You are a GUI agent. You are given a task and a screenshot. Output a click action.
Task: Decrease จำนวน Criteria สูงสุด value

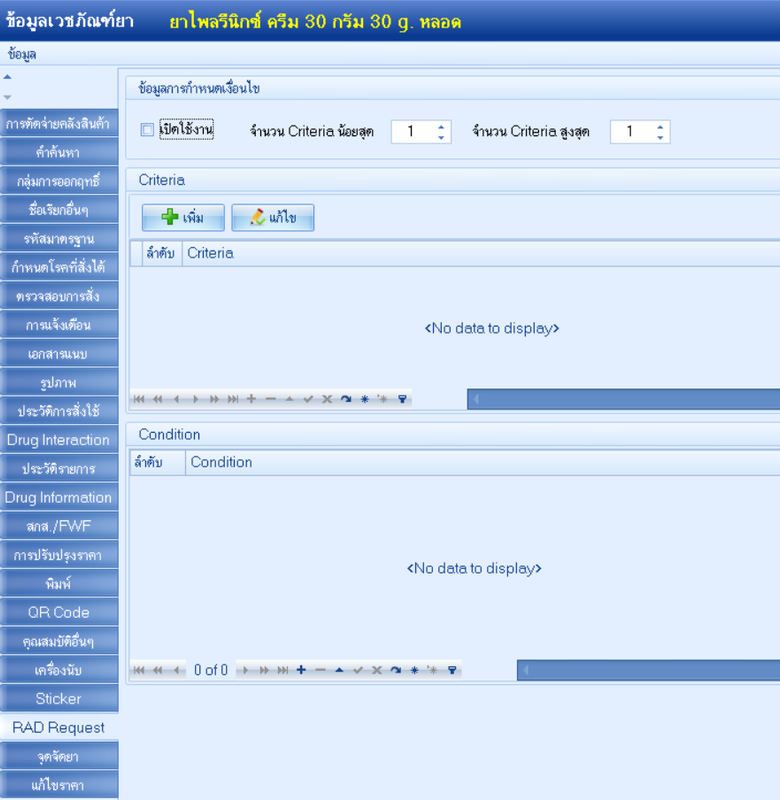(660, 137)
